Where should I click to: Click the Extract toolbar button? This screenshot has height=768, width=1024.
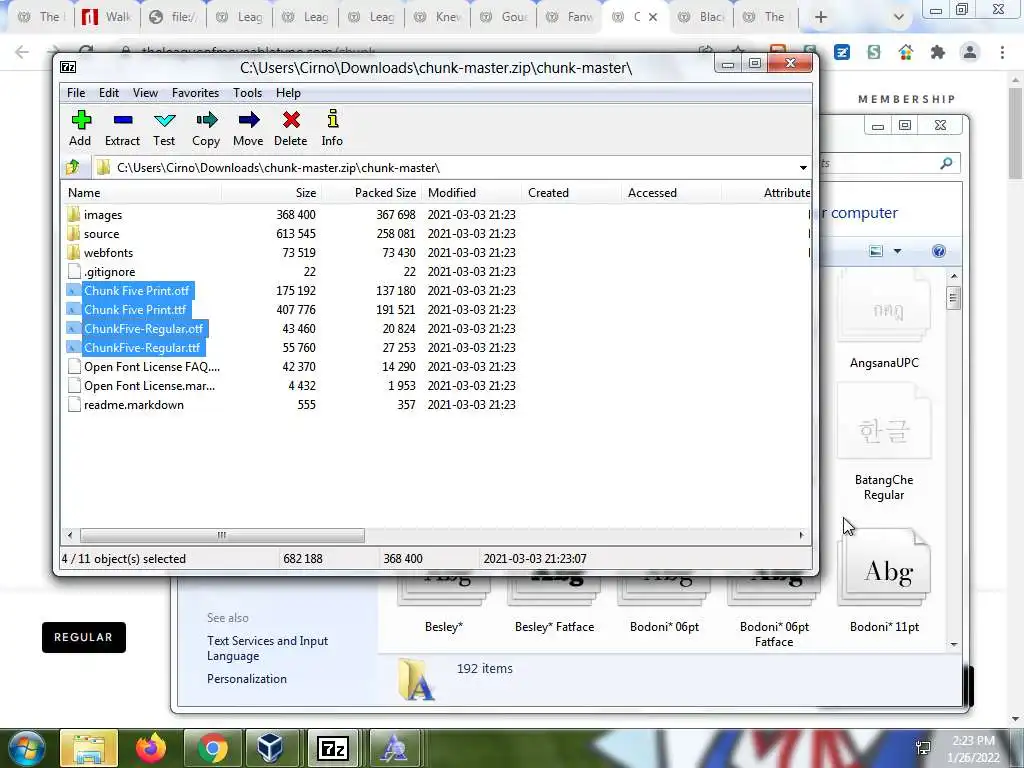122,128
